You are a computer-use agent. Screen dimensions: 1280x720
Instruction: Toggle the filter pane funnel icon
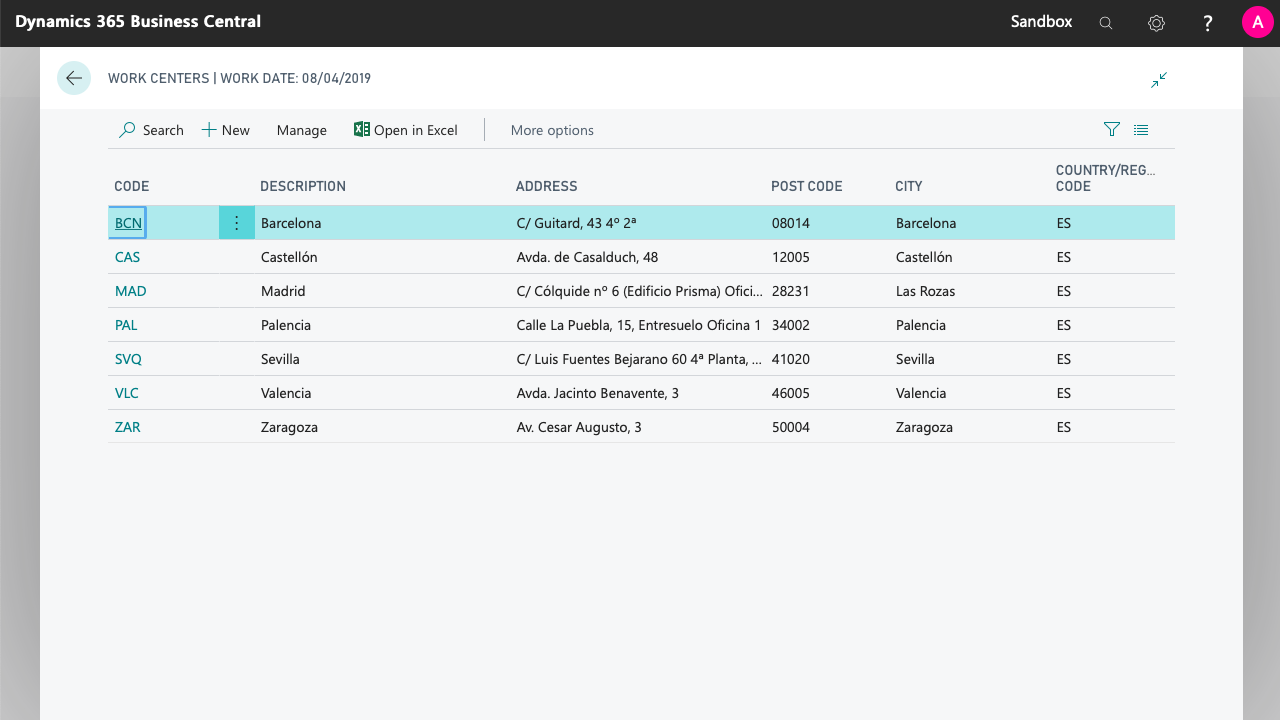pyautogui.click(x=1111, y=129)
